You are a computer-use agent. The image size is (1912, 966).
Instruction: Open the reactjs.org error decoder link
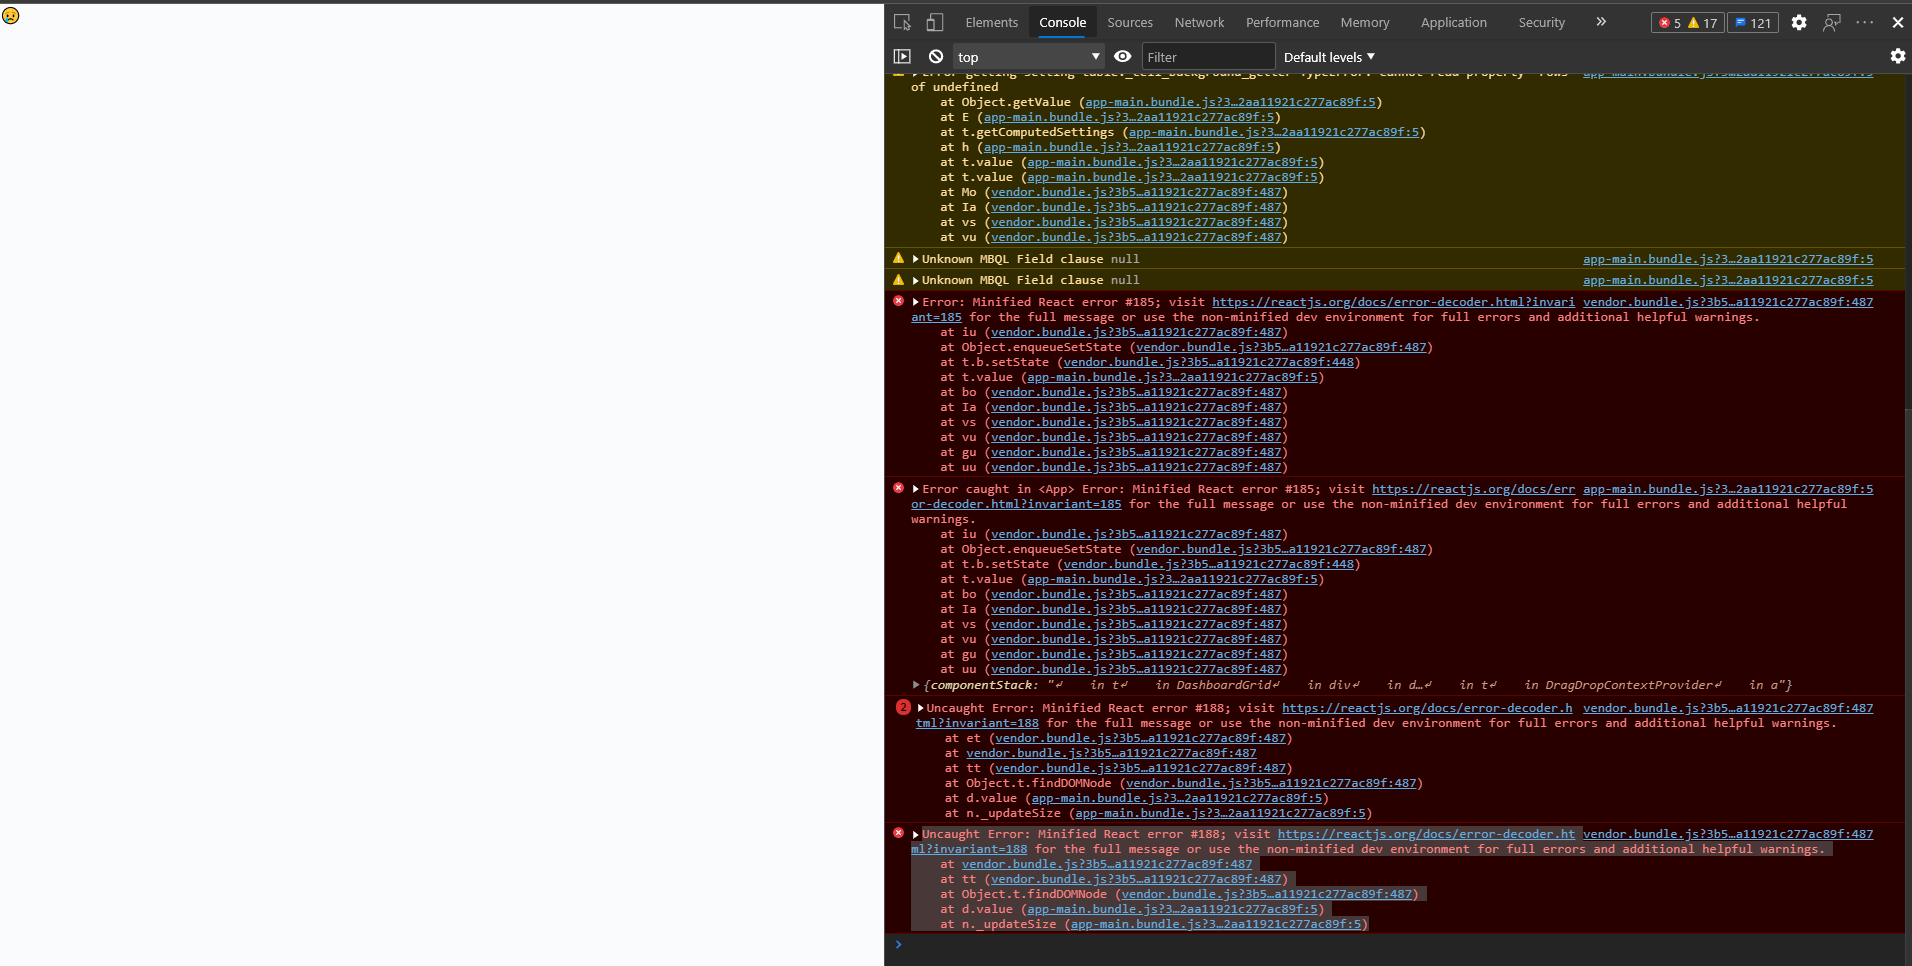(1392, 301)
